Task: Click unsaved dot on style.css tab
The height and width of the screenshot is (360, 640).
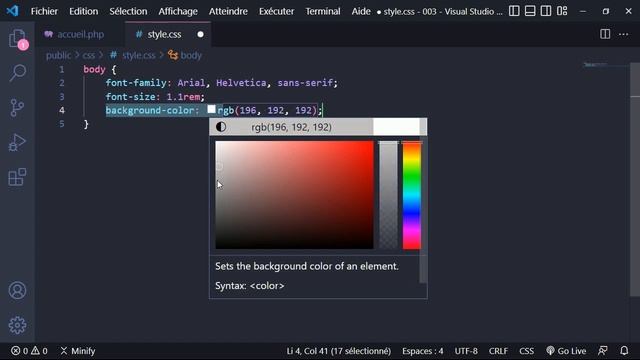Action: [200, 34]
